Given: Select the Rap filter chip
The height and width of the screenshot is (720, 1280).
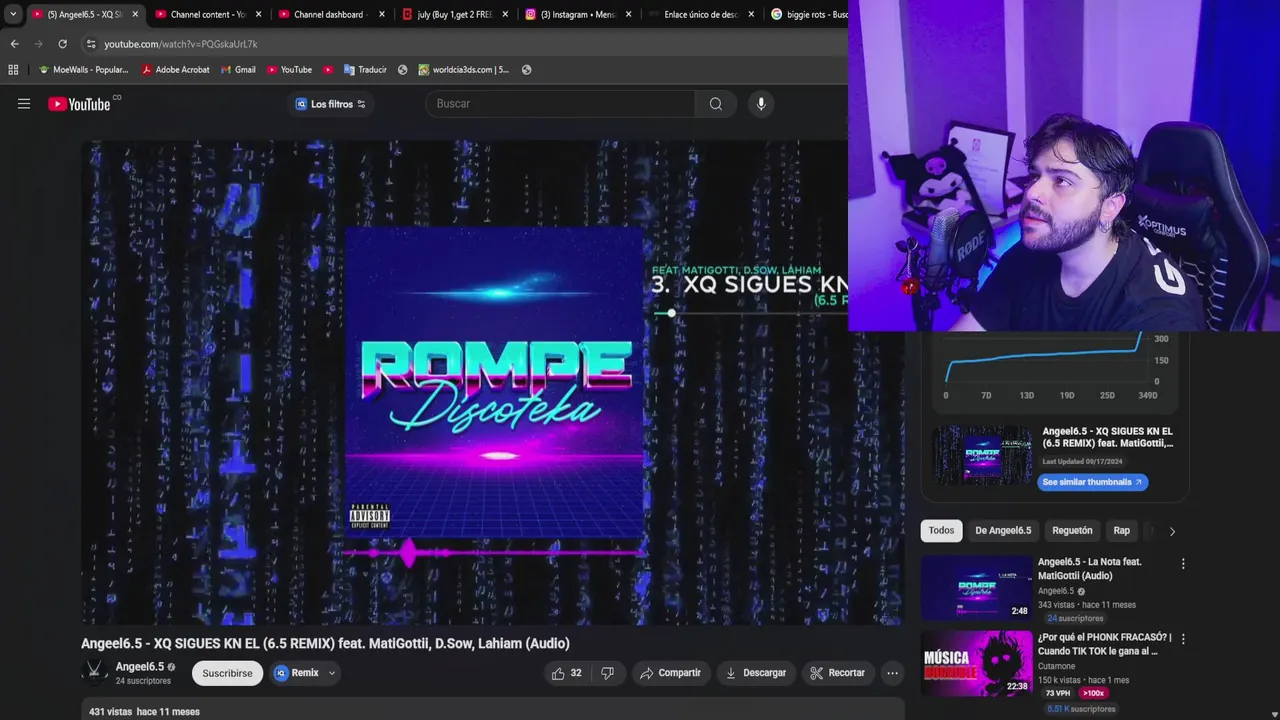Looking at the screenshot, I should pyautogui.click(x=1122, y=531).
